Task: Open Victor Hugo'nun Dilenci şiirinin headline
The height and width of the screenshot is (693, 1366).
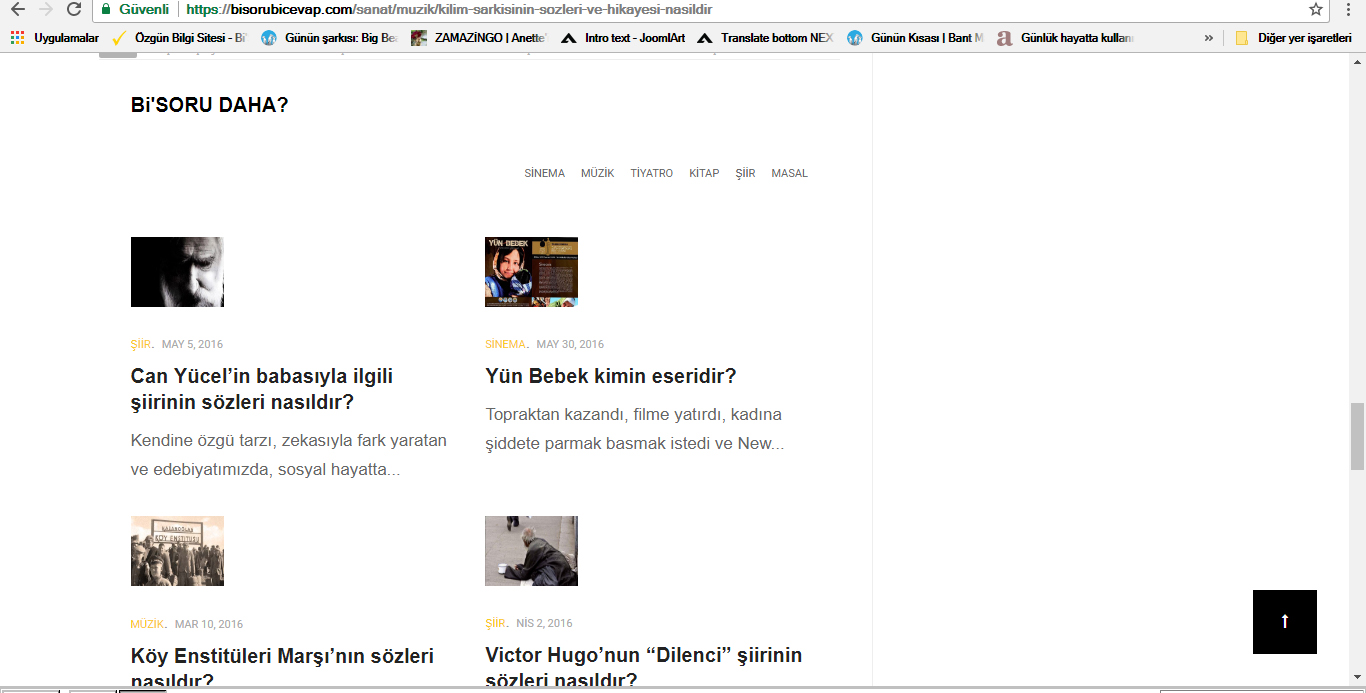Action: pos(644,667)
